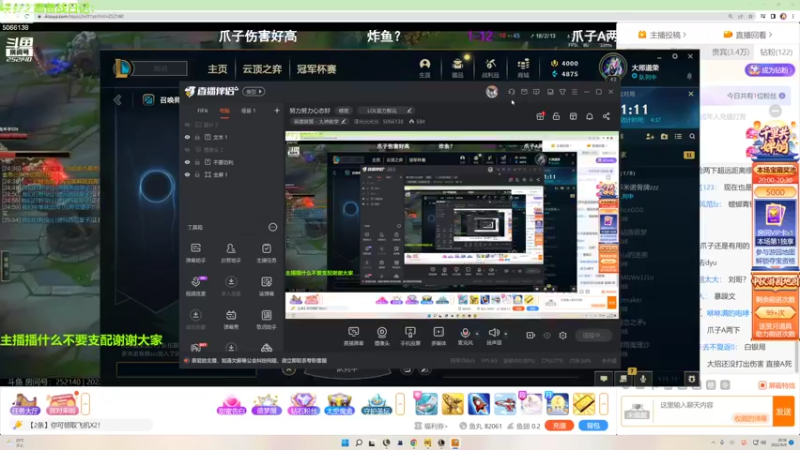Open the settings gear in stream controls
Screen dimensions: 800x450
click(563, 335)
